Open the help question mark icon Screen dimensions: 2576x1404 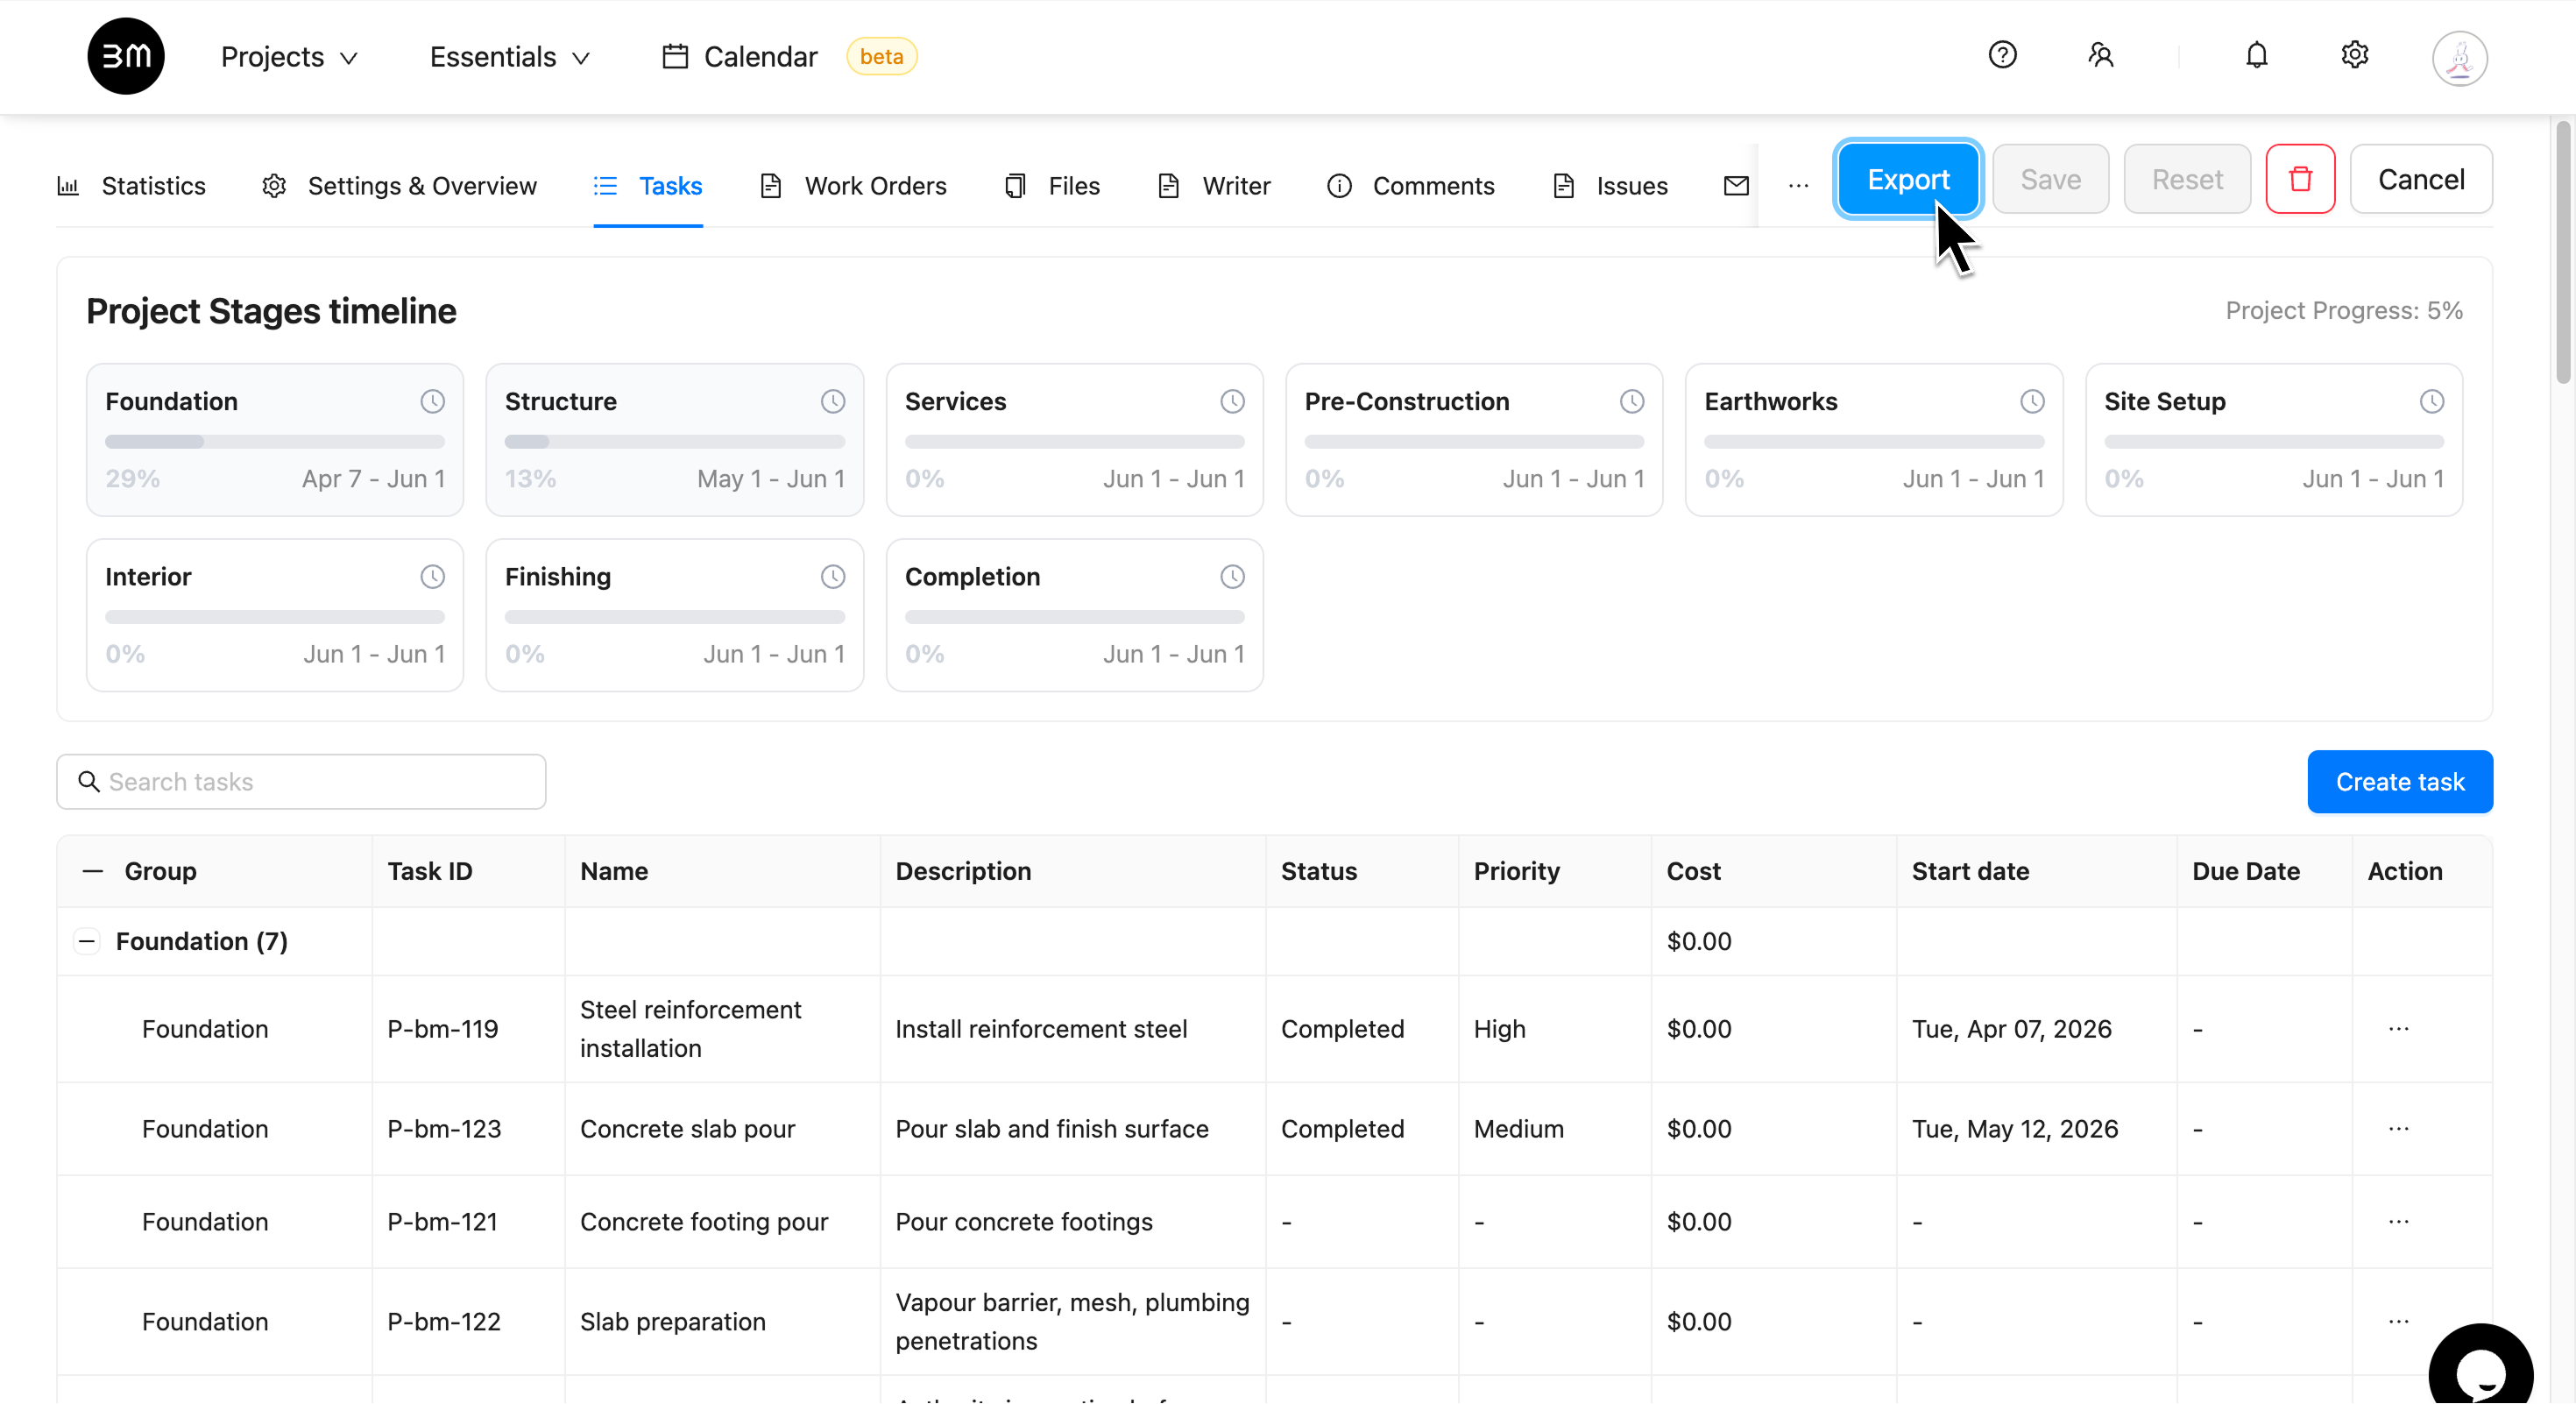(x=2002, y=55)
